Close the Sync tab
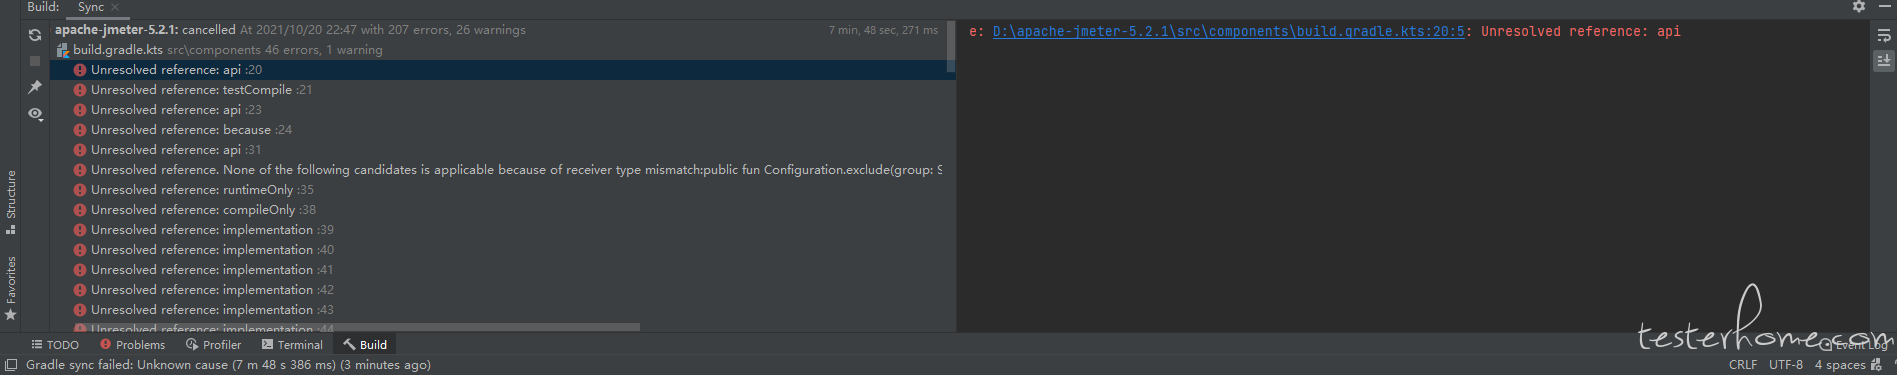This screenshot has width=1897, height=375. pyautogui.click(x=115, y=7)
